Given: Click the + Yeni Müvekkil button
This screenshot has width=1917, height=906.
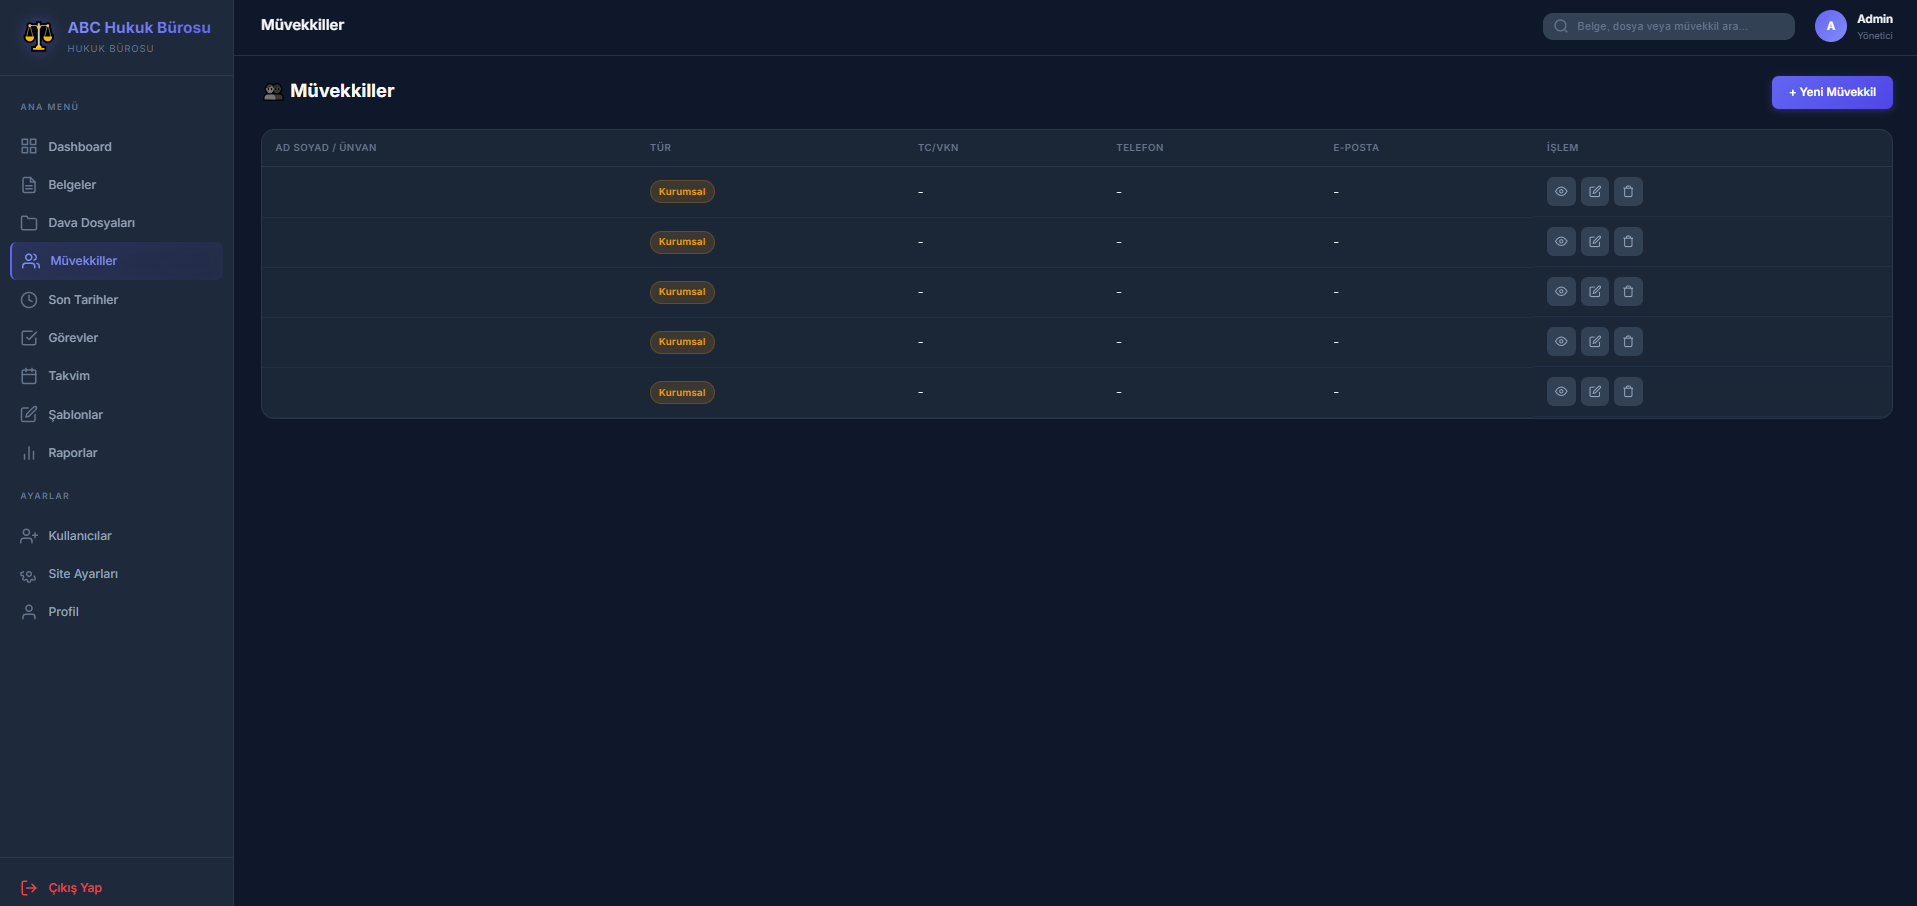Looking at the screenshot, I should (x=1832, y=92).
